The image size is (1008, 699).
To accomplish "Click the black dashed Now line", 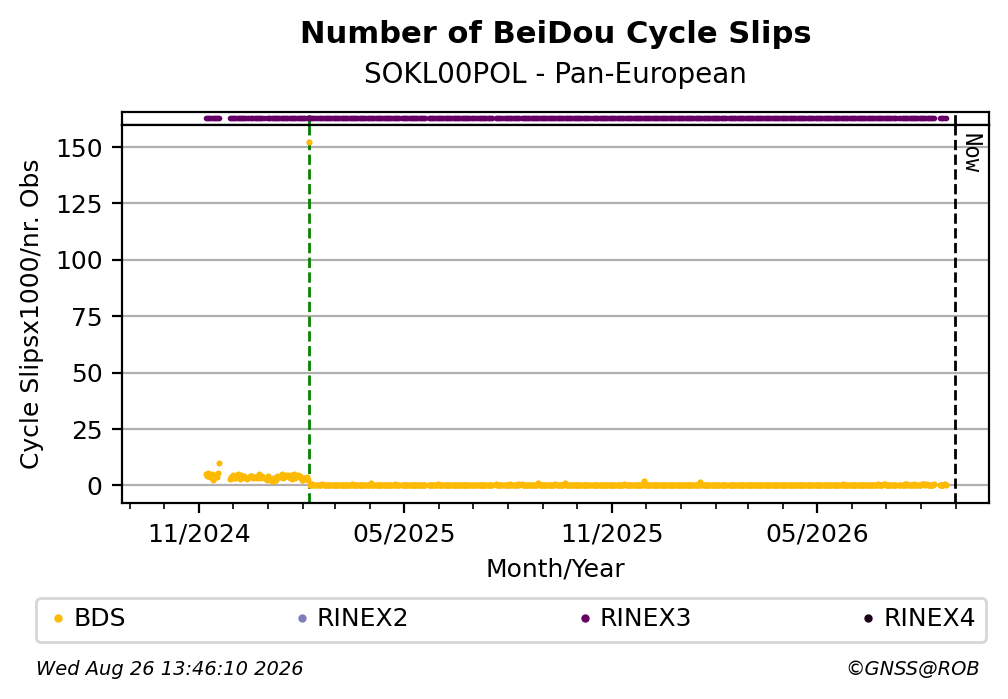I will pos(955,309).
